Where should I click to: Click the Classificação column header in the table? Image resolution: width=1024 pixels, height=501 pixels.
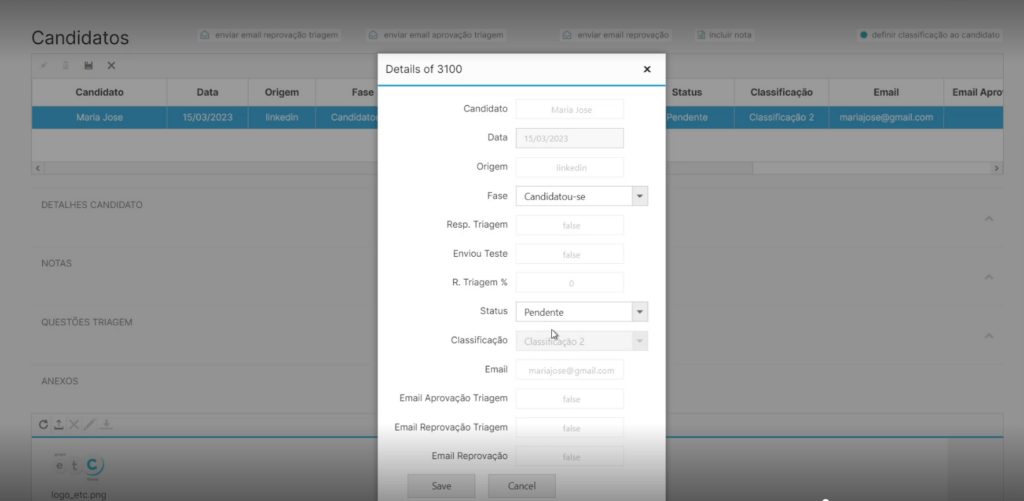click(782, 92)
